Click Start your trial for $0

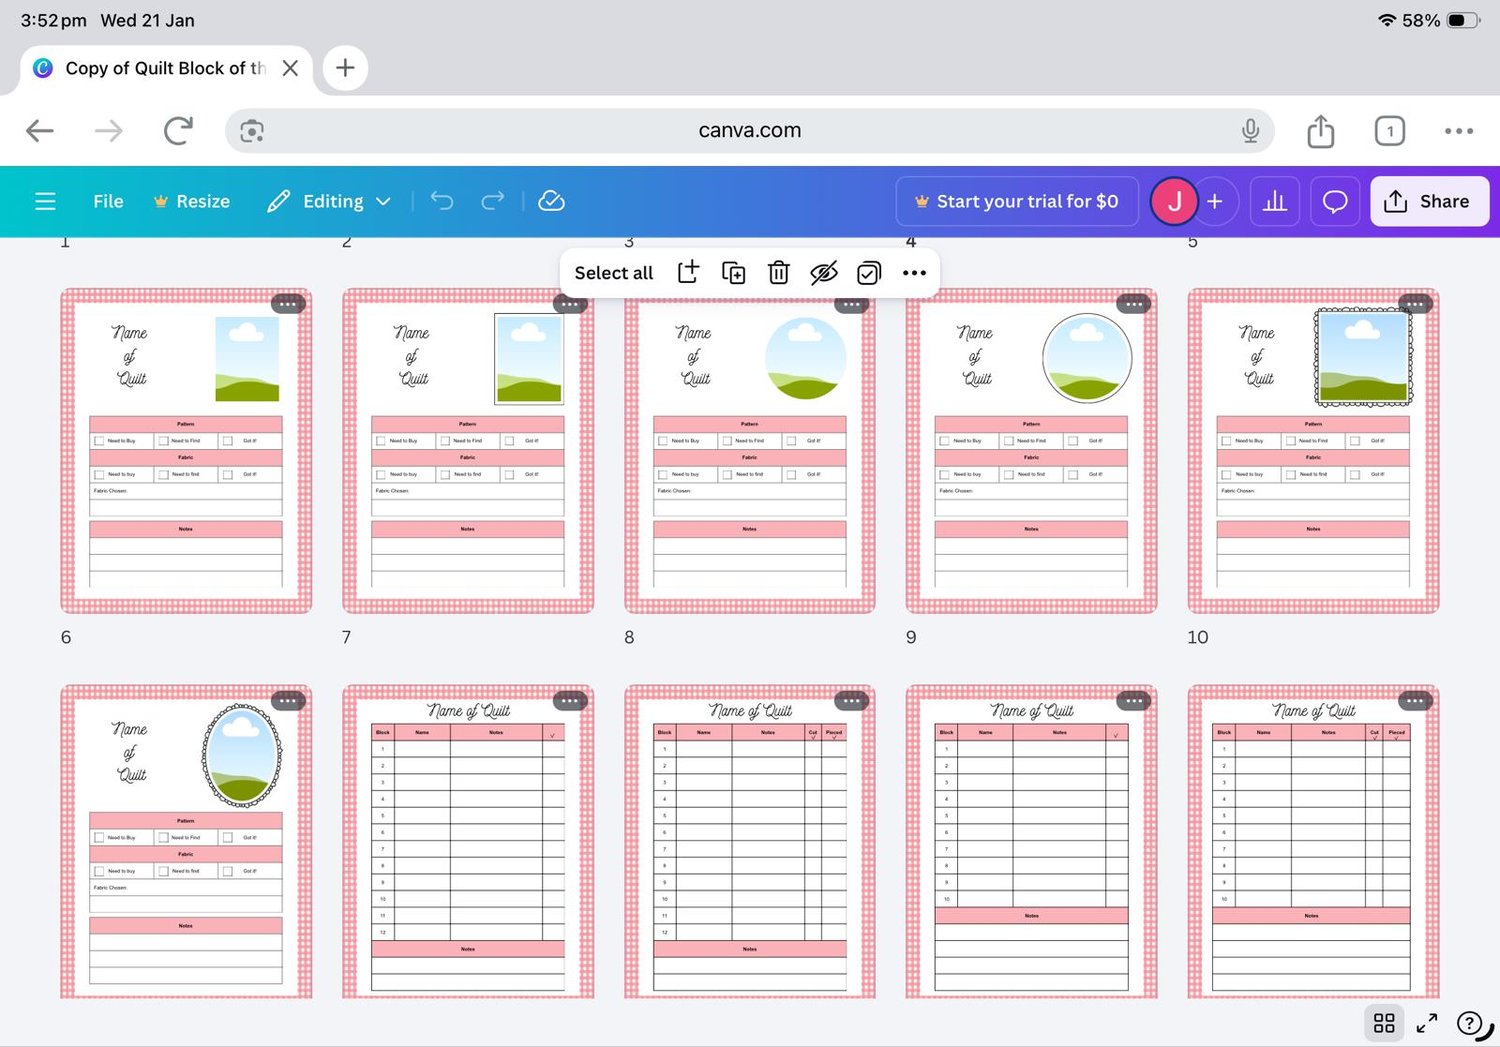click(1017, 201)
